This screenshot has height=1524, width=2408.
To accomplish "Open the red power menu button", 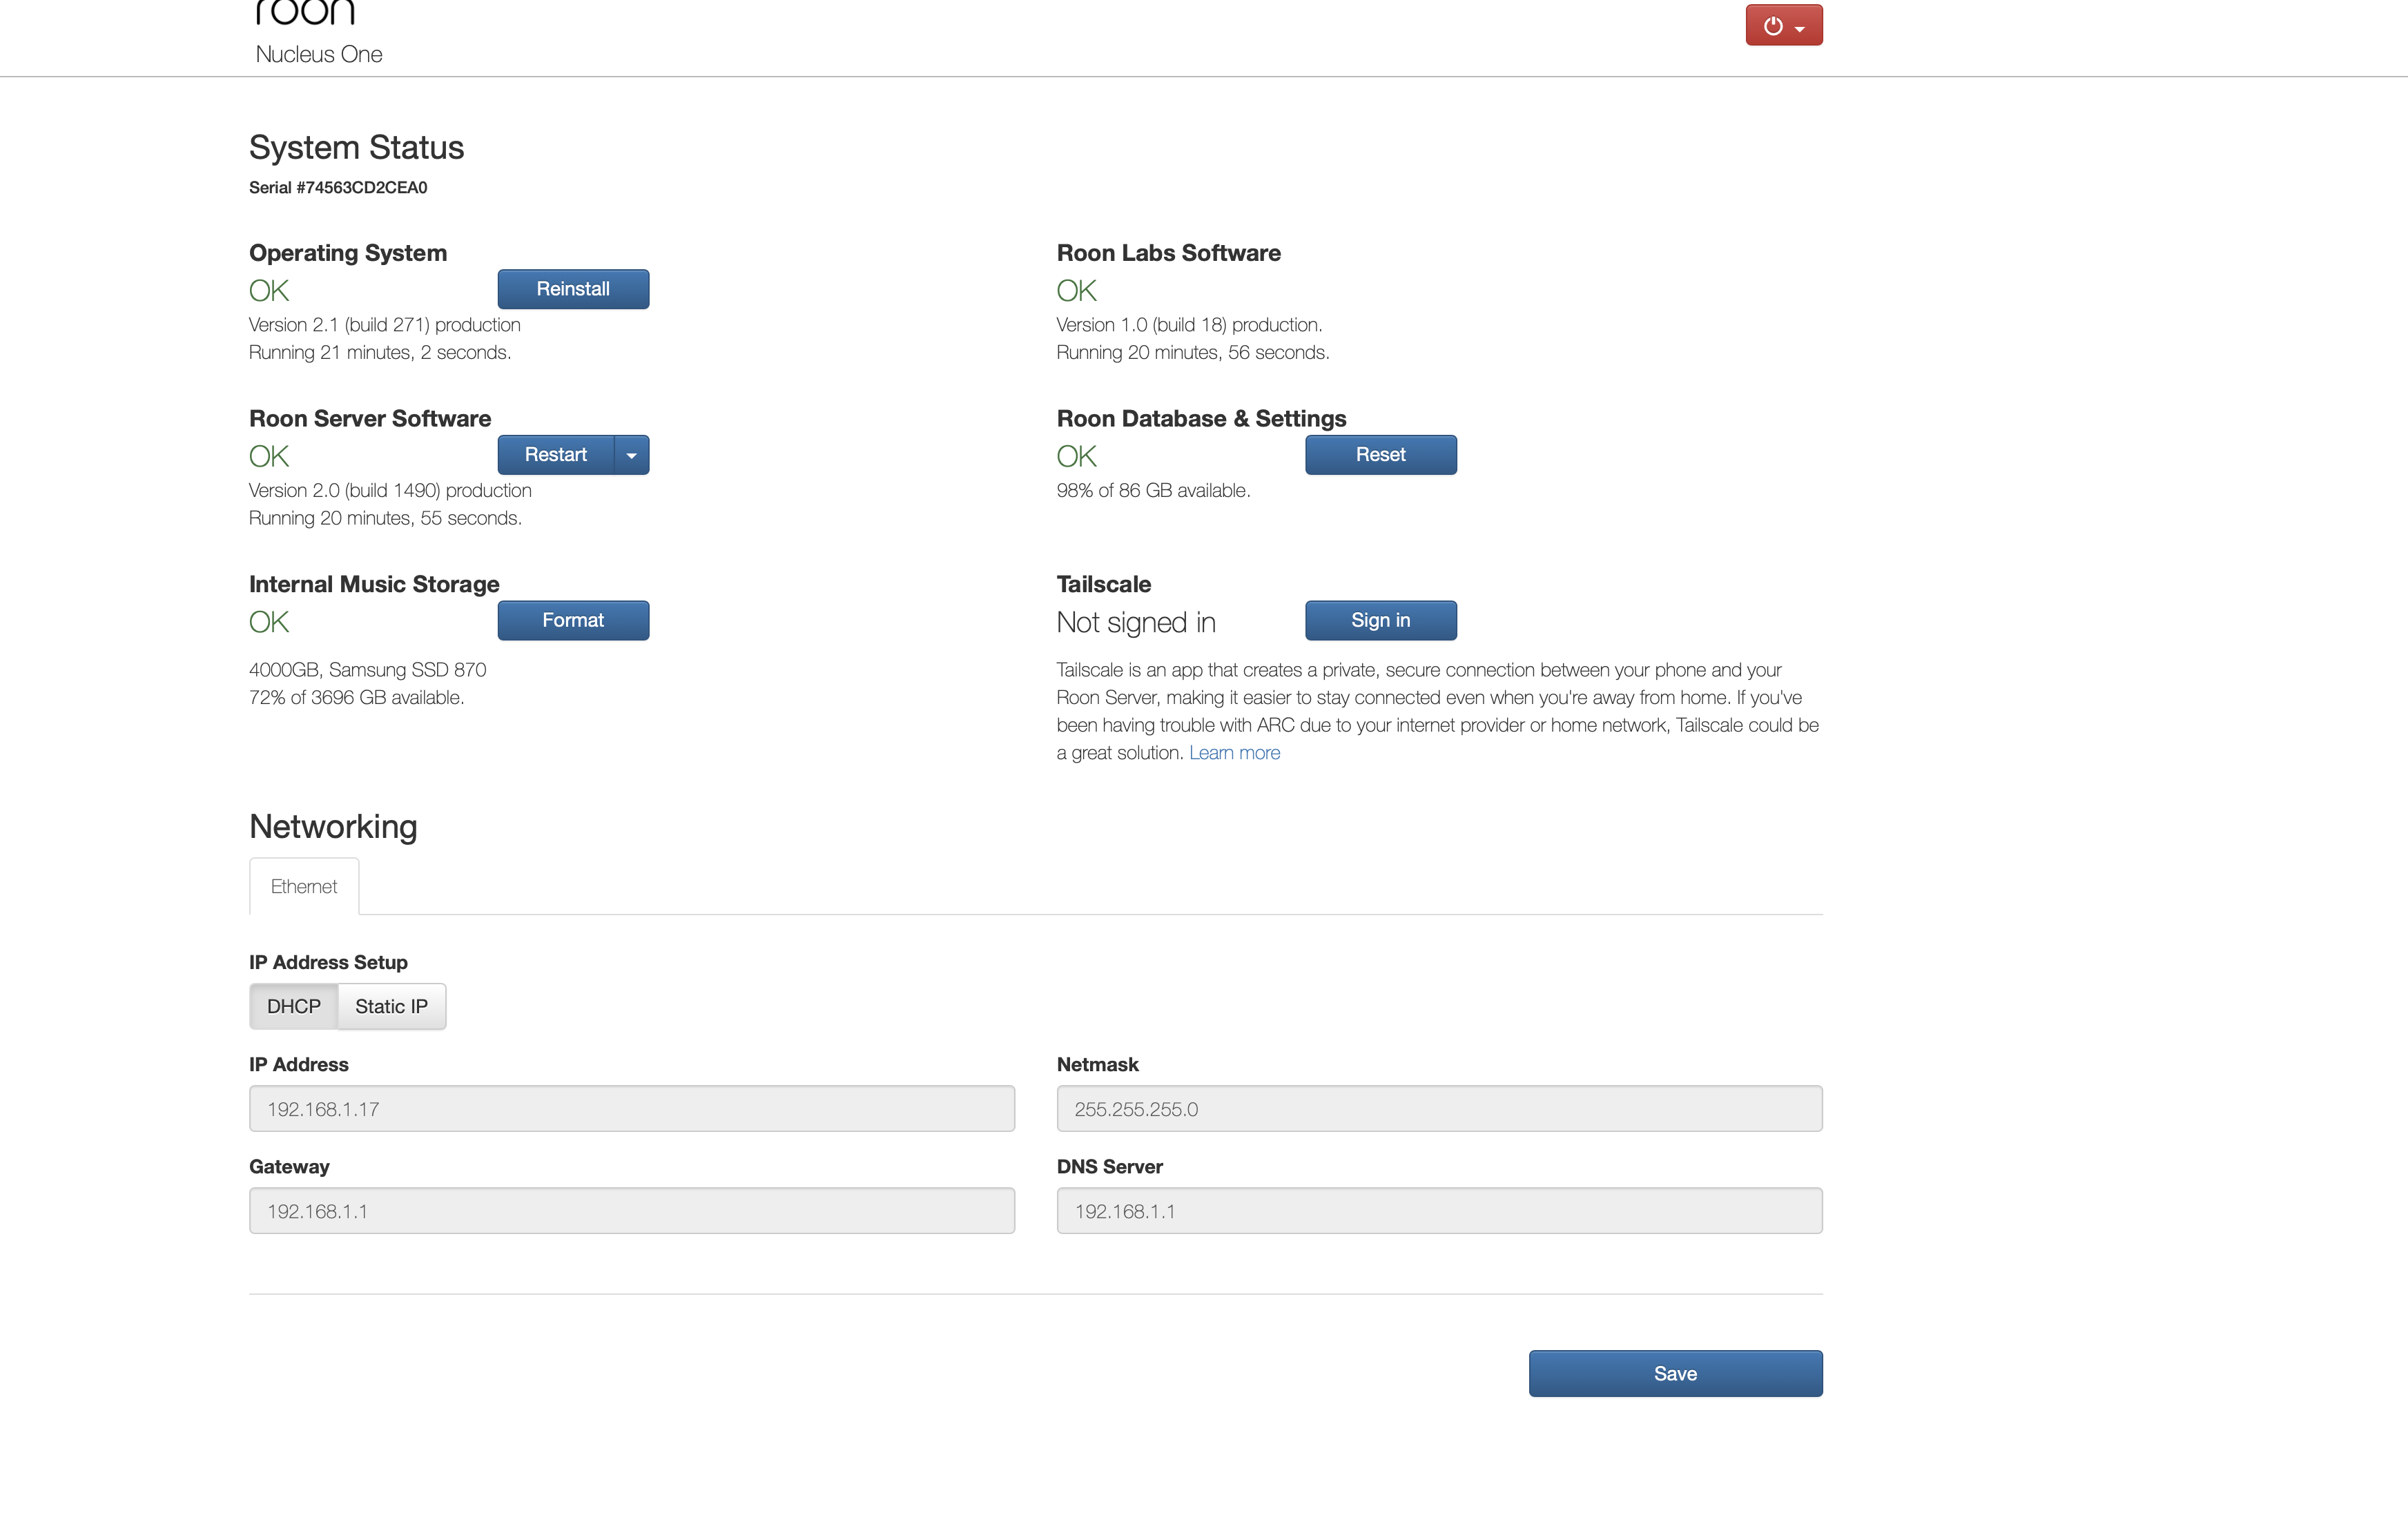I will [x=1783, y=25].
